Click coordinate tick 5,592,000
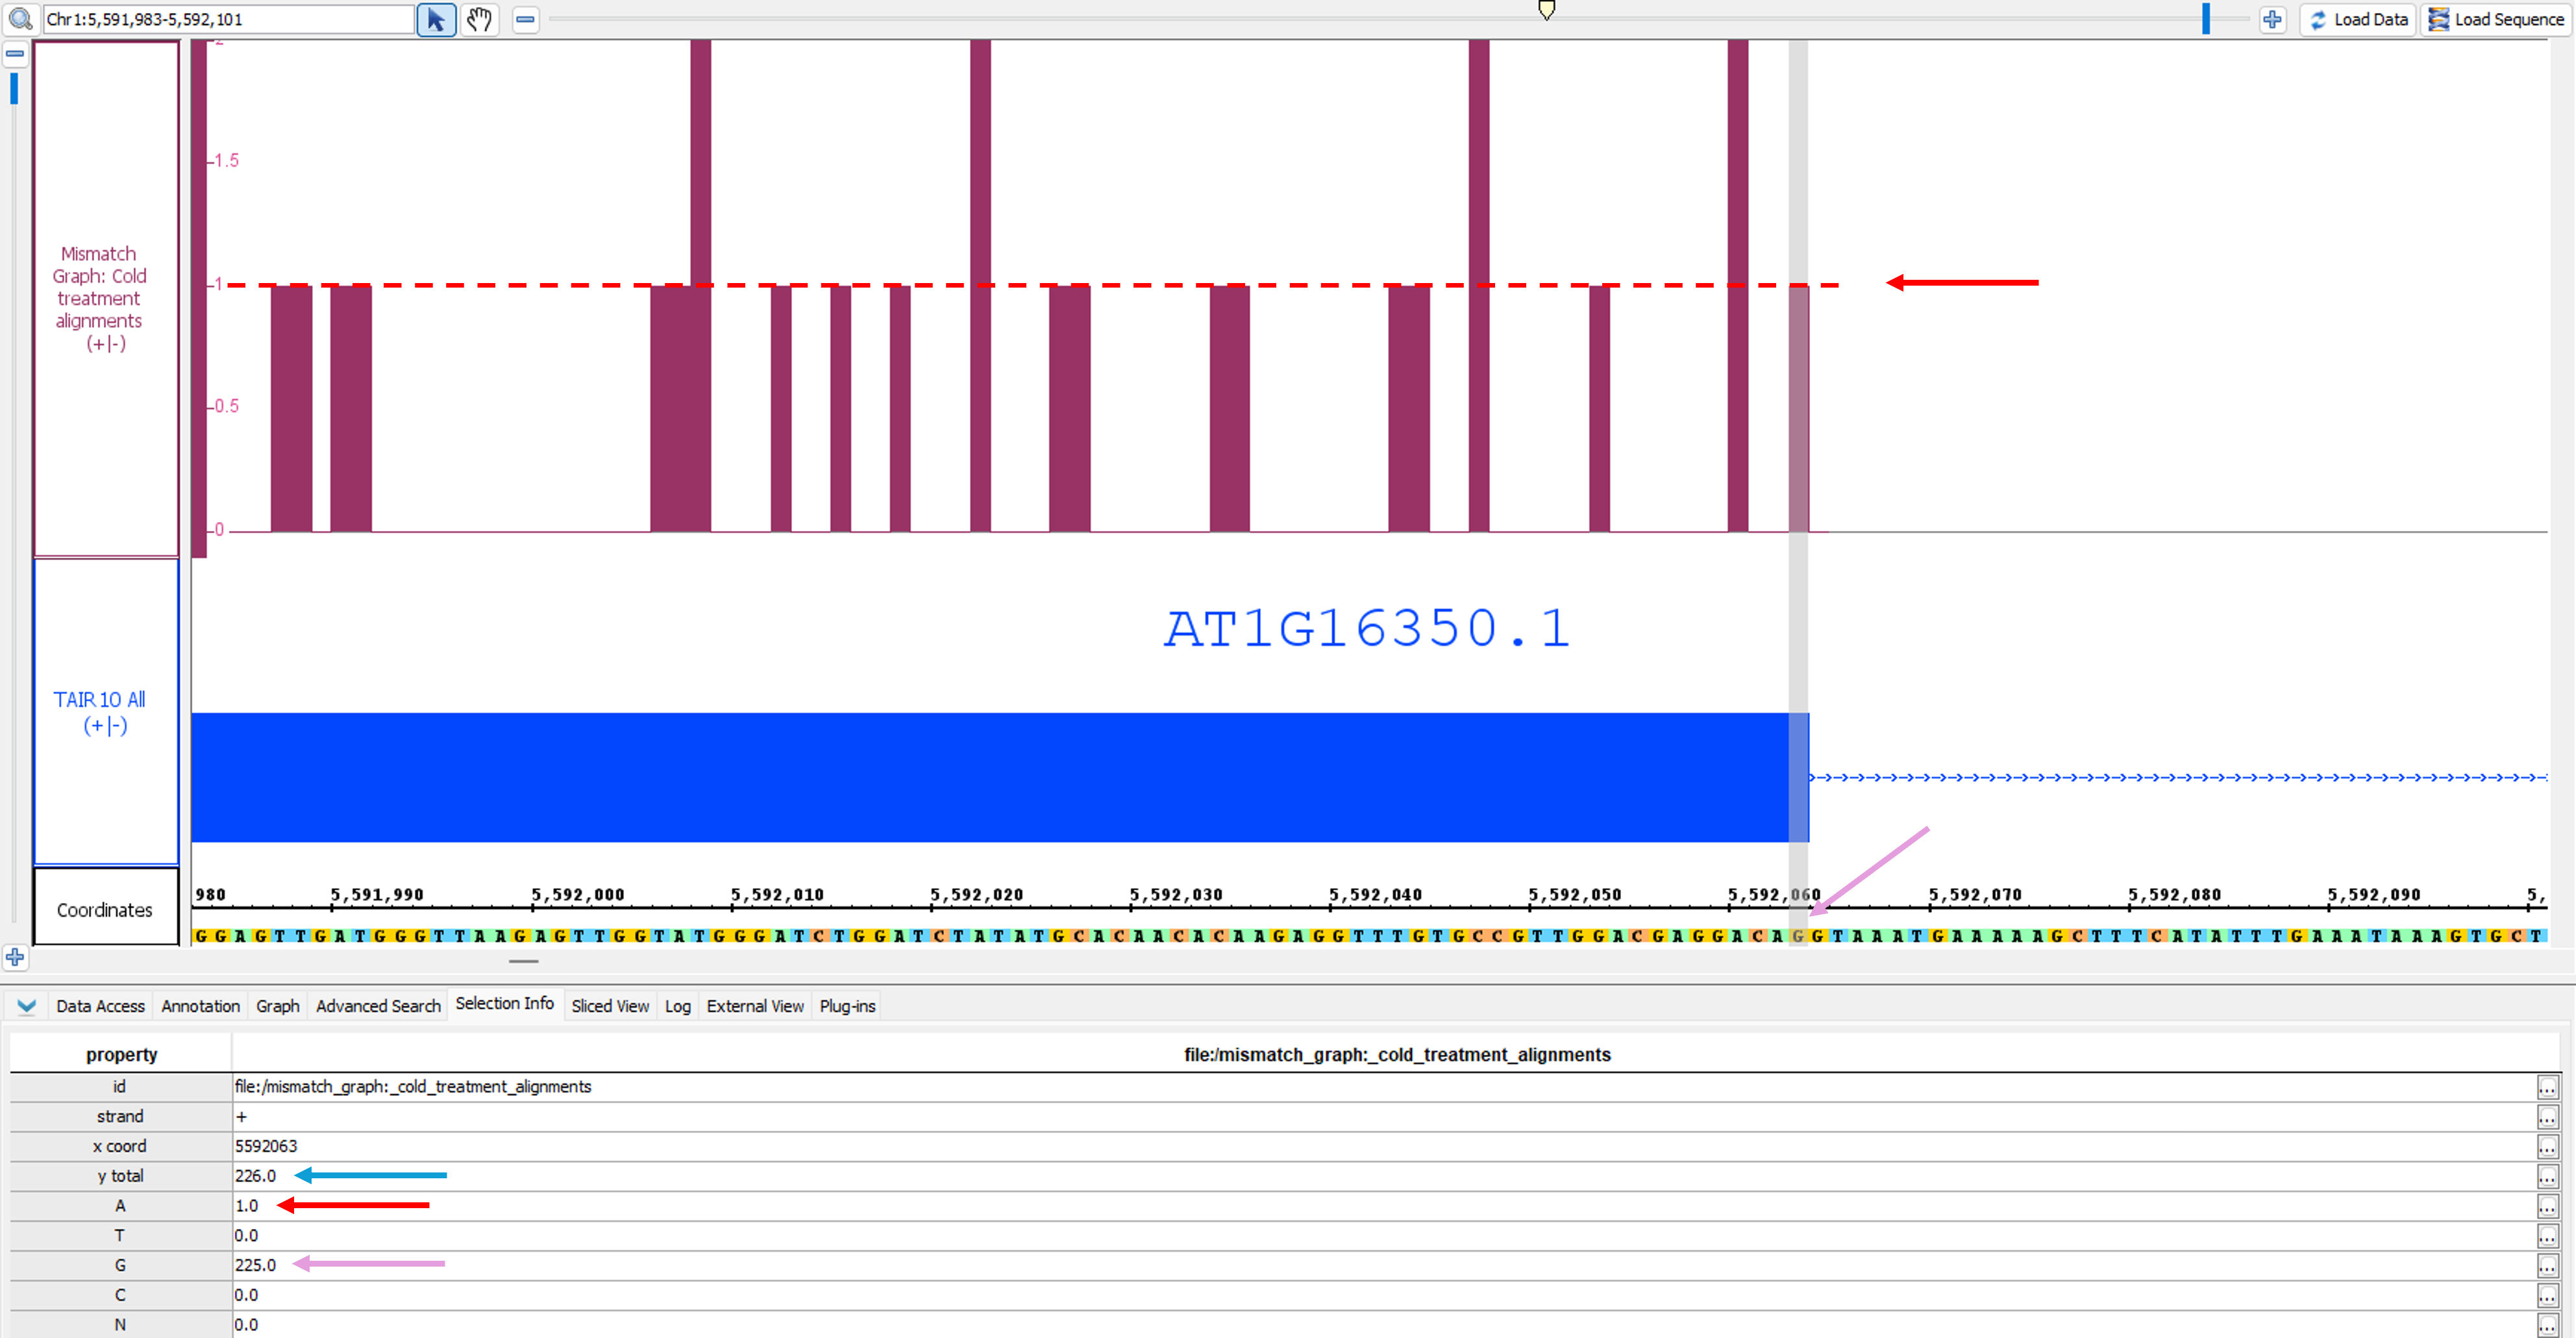Screen dimensions: 2576x1338 click(577, 894)
